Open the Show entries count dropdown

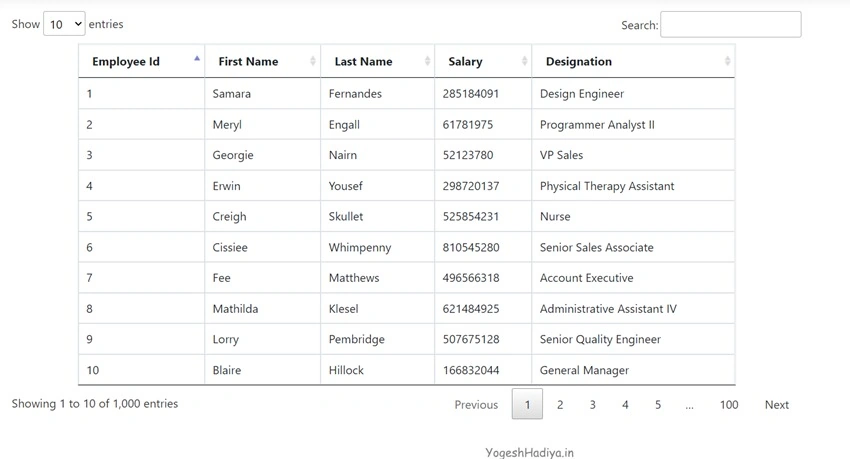[64, 24]
